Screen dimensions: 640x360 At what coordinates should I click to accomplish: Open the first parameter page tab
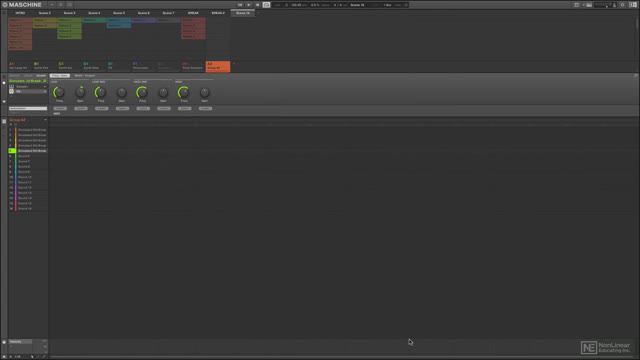60,76
